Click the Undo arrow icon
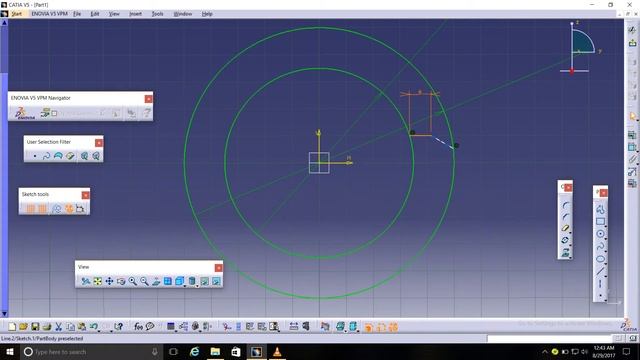Screen dimensions: 640x360 93,327
